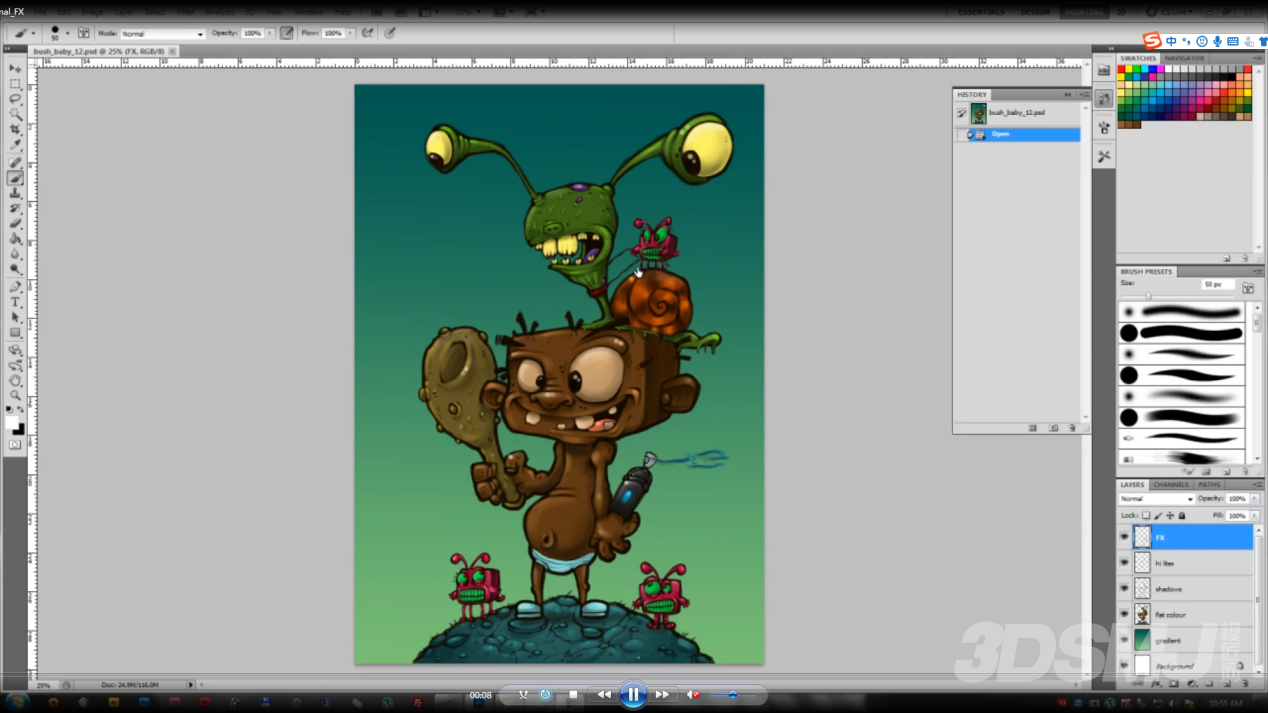Image resolution: width=1268 pixels, height=713 pixels.
Task: Pause the video playback
Action: click(633, 694)
